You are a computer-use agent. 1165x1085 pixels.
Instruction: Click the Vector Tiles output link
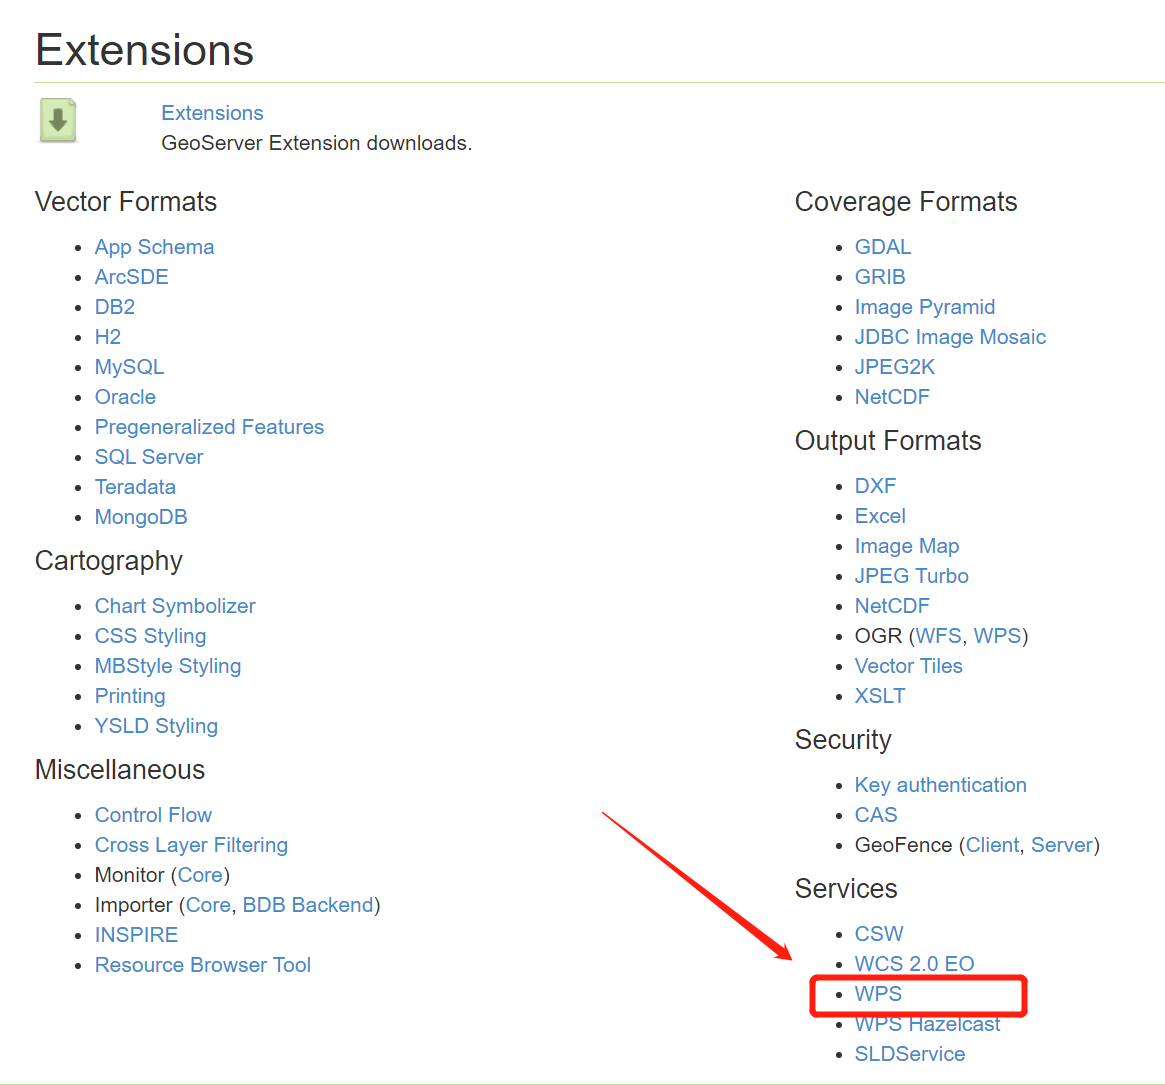pos(908,666)
